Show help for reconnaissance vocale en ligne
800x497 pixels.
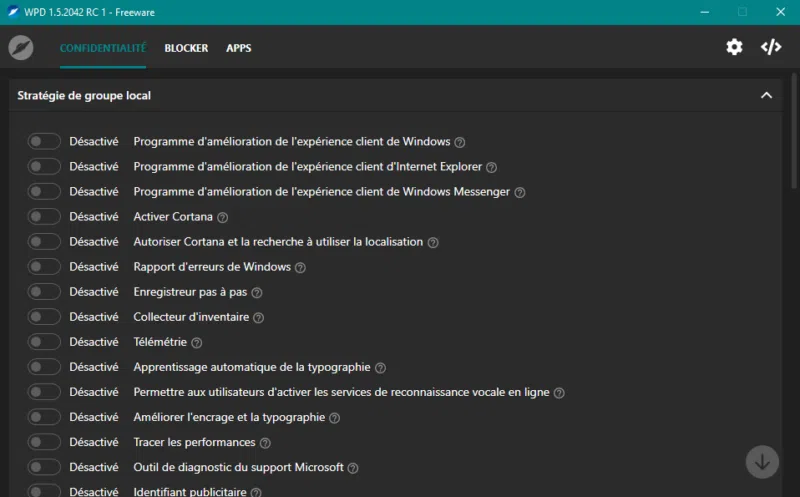(559, 392)
